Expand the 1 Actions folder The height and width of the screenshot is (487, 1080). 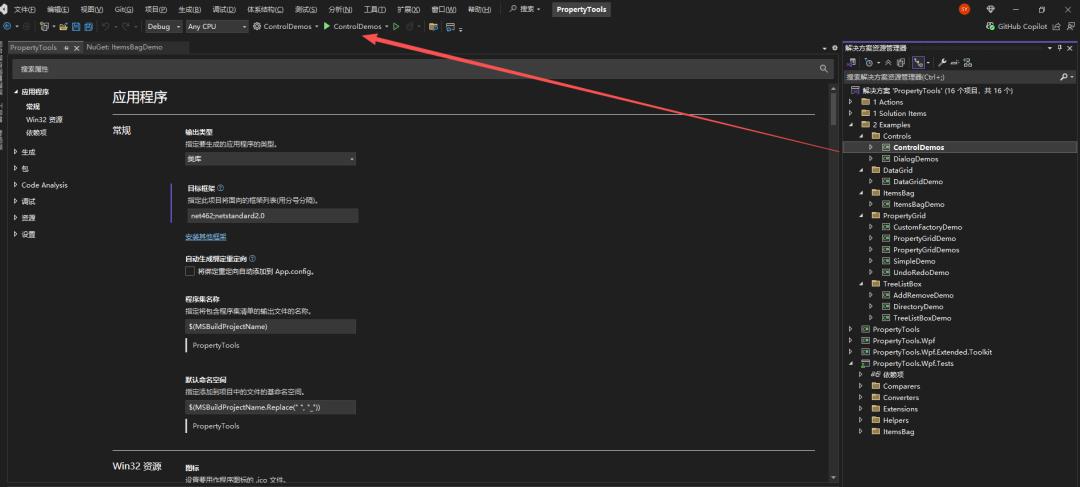click(851, 102)
